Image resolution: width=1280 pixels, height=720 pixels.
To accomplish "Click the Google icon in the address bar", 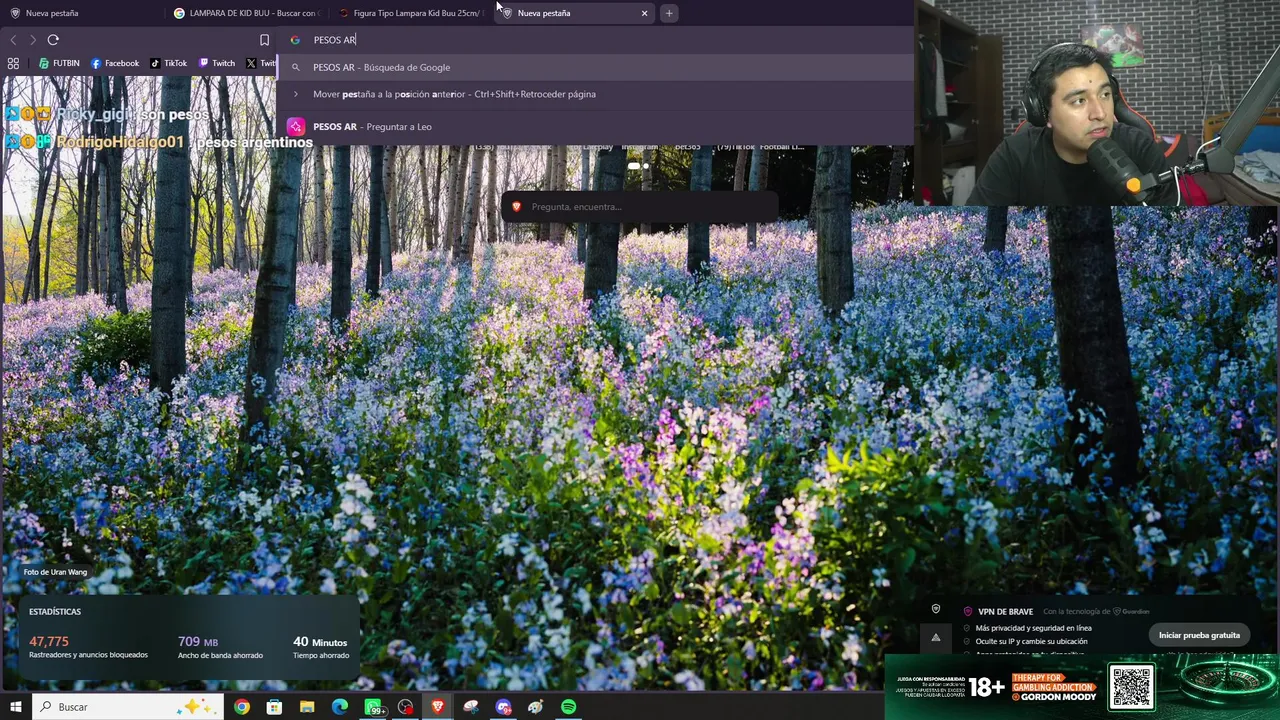I will coord(295,40).
